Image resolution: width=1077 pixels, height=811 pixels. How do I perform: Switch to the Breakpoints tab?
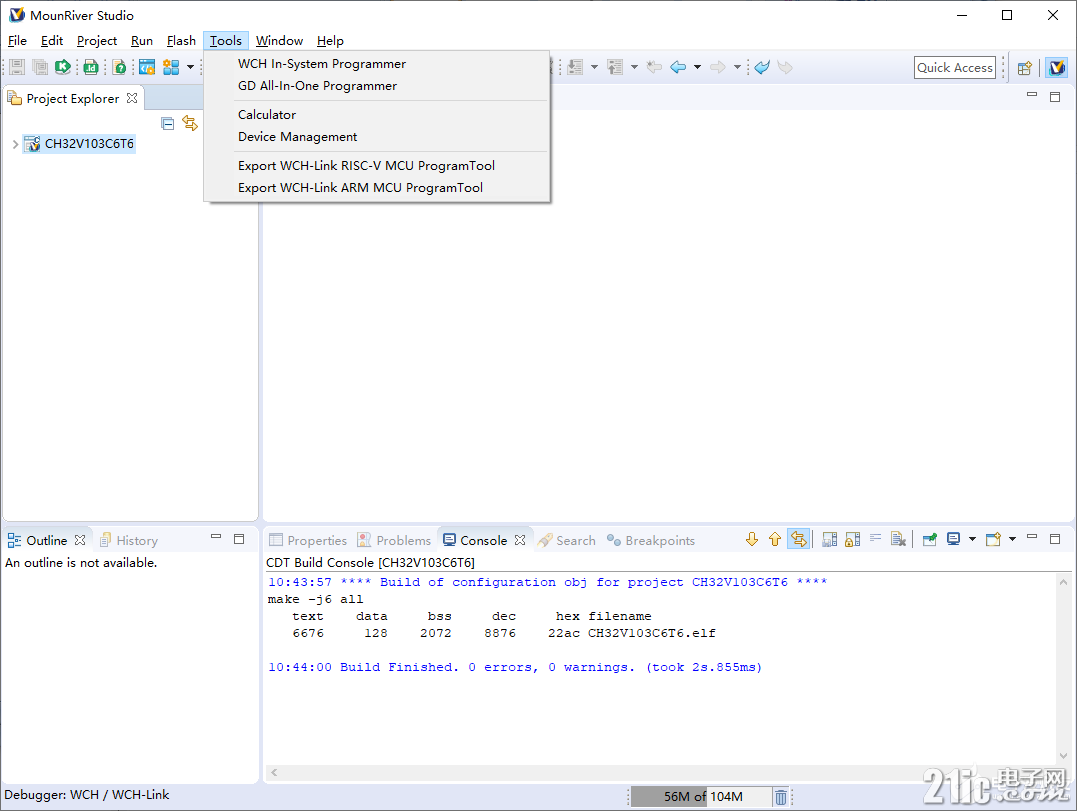click(650, 540)
